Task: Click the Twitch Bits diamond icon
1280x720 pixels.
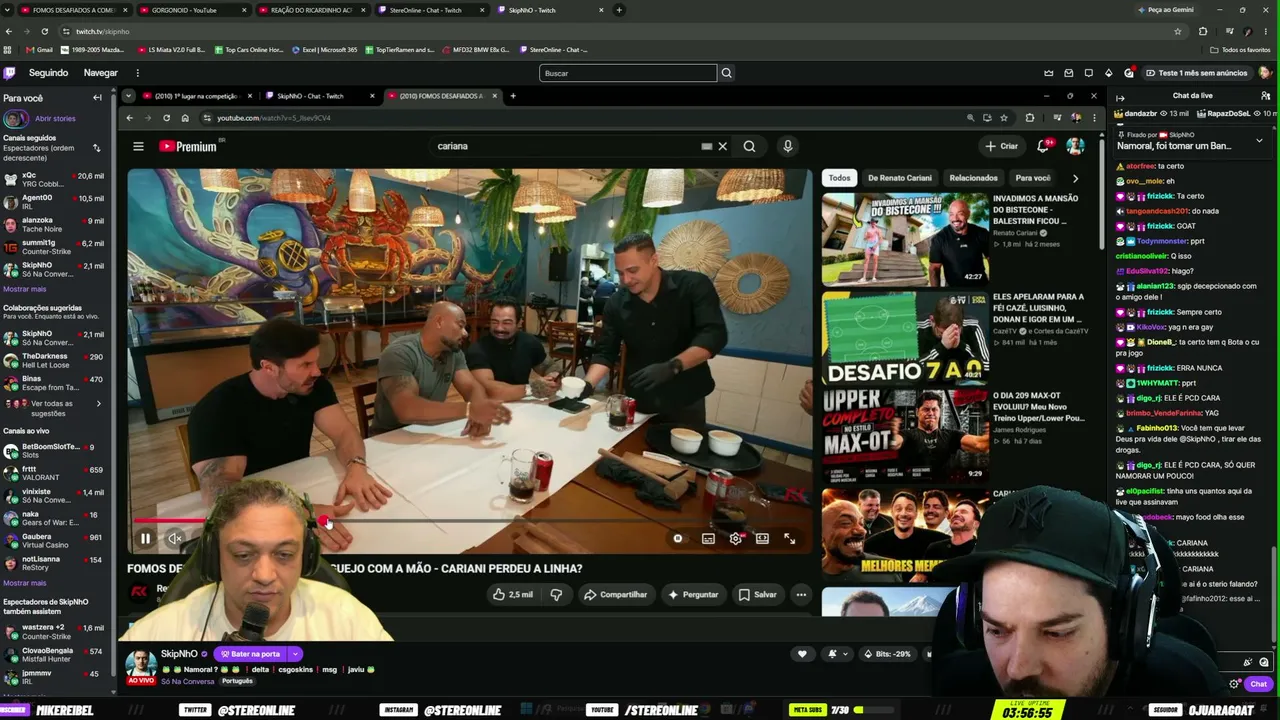Action: (x=1108, y=73)
